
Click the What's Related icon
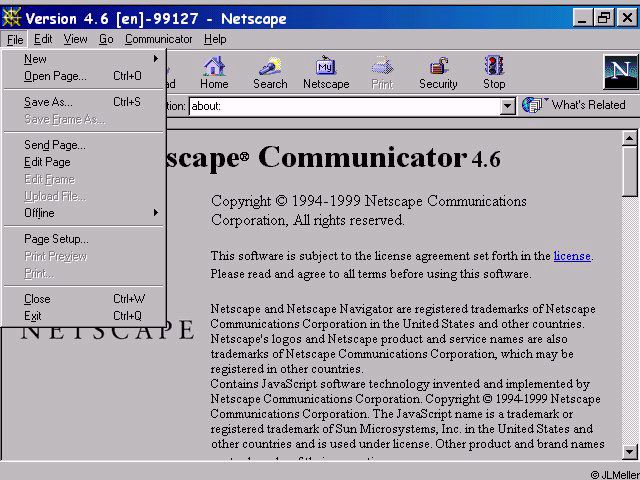tap(533, 105)
